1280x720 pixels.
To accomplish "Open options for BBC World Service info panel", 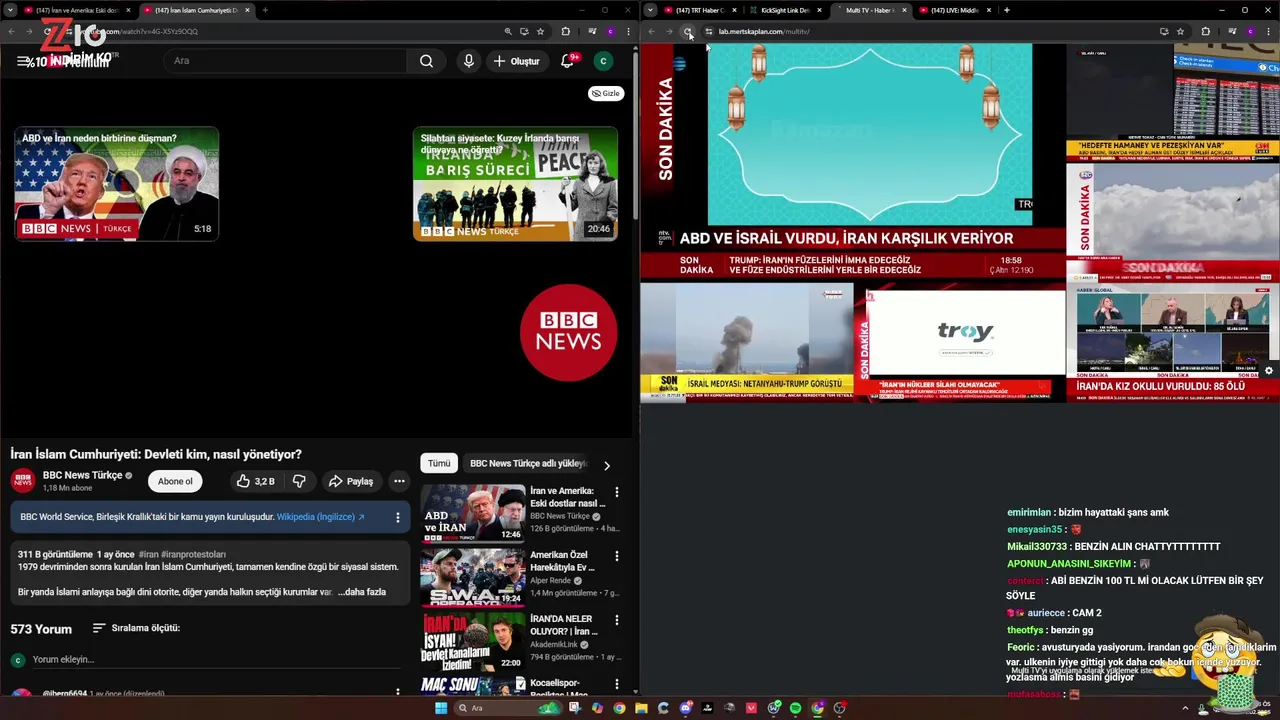I will [x=397, y=517].
